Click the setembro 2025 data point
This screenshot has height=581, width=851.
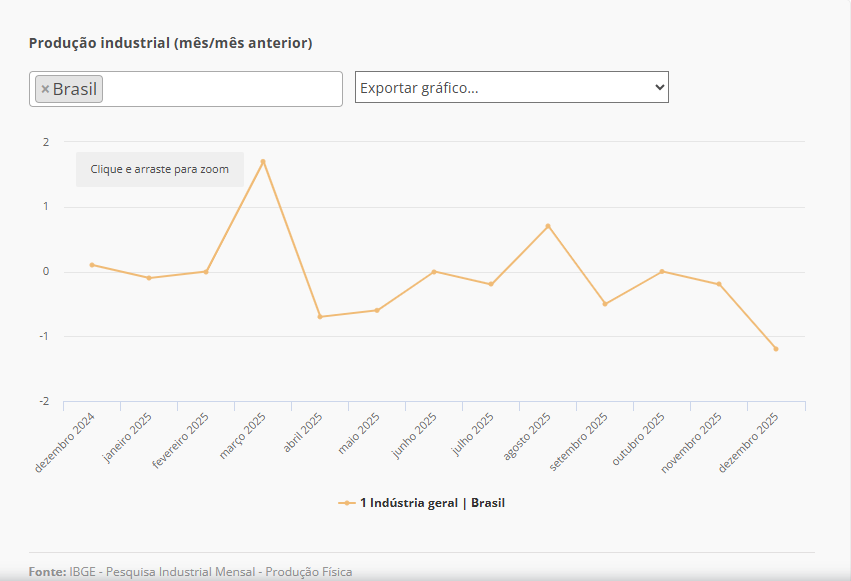(x=605, y=304)
